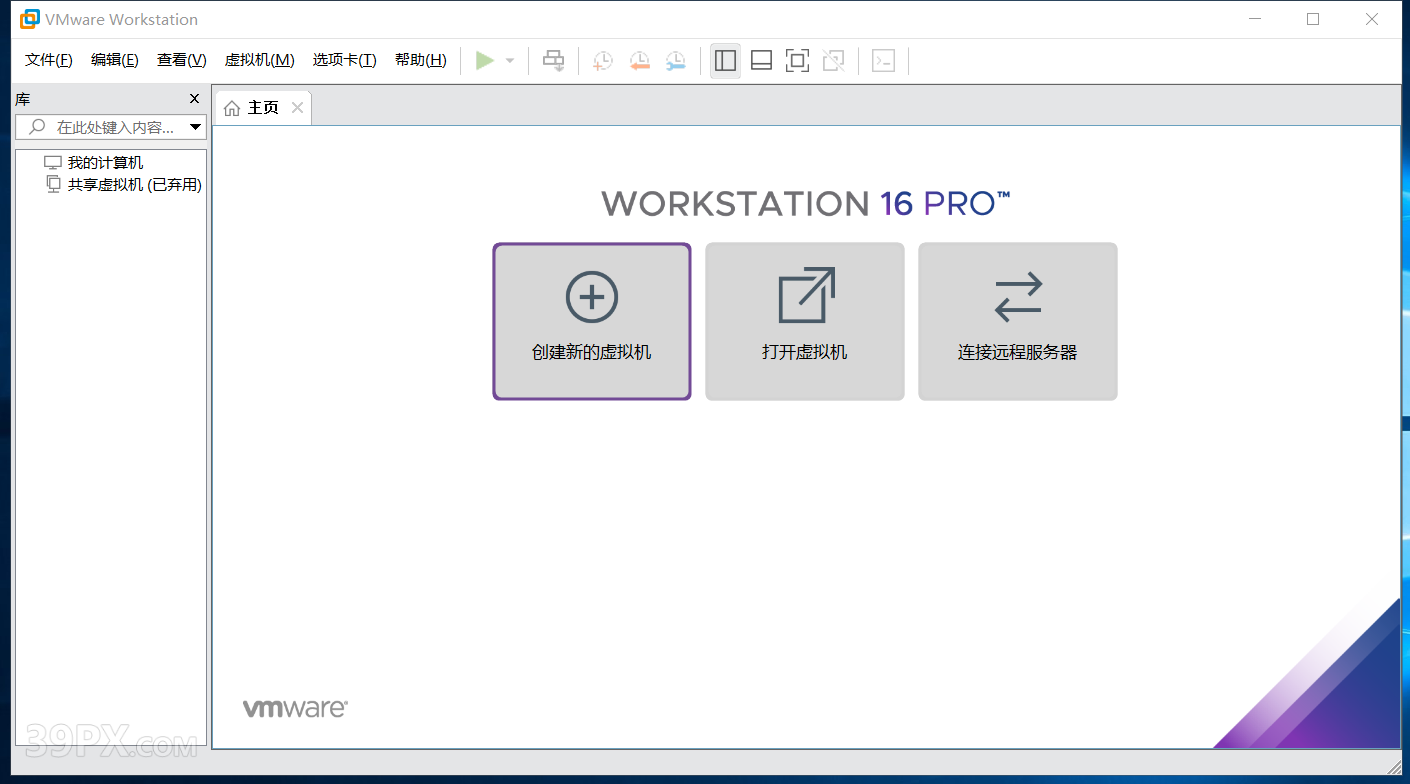Open the 文件(F) menu

49,60
